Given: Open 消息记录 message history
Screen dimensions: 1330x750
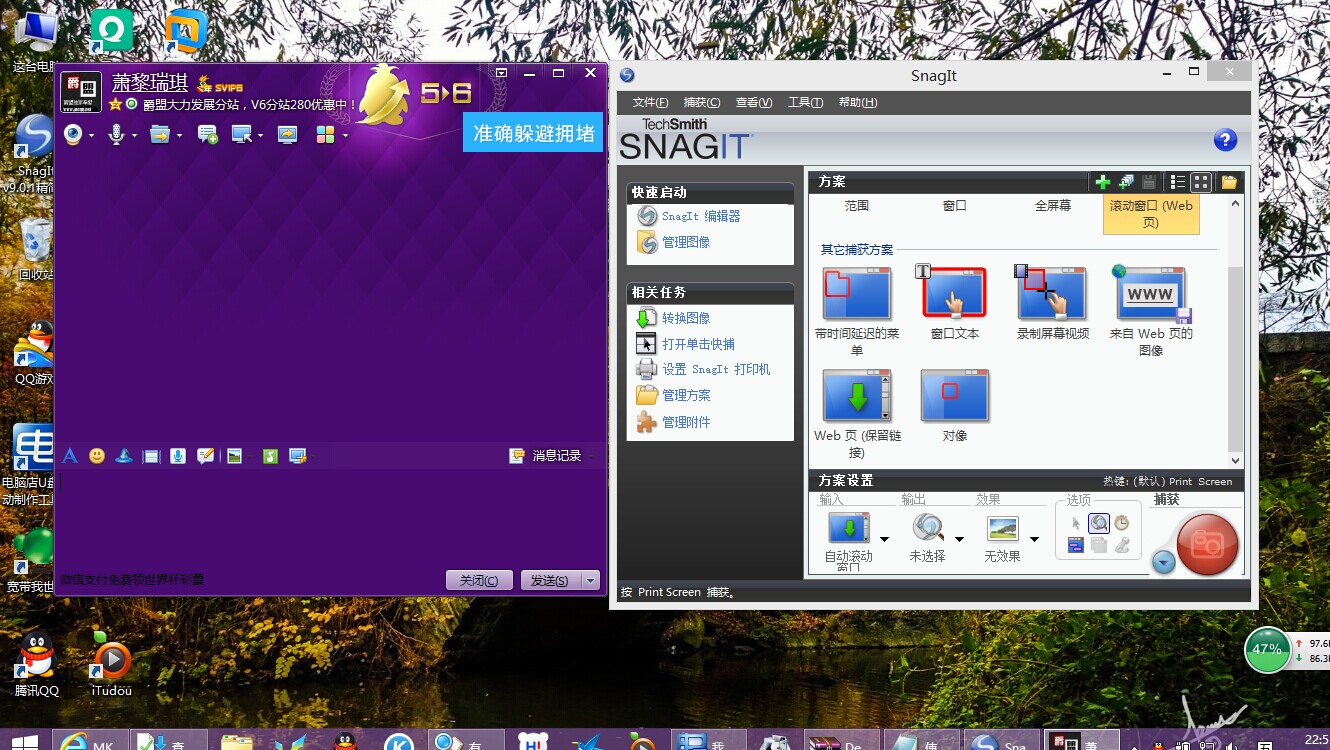Looking at the screenshot, I should point(546,456).
